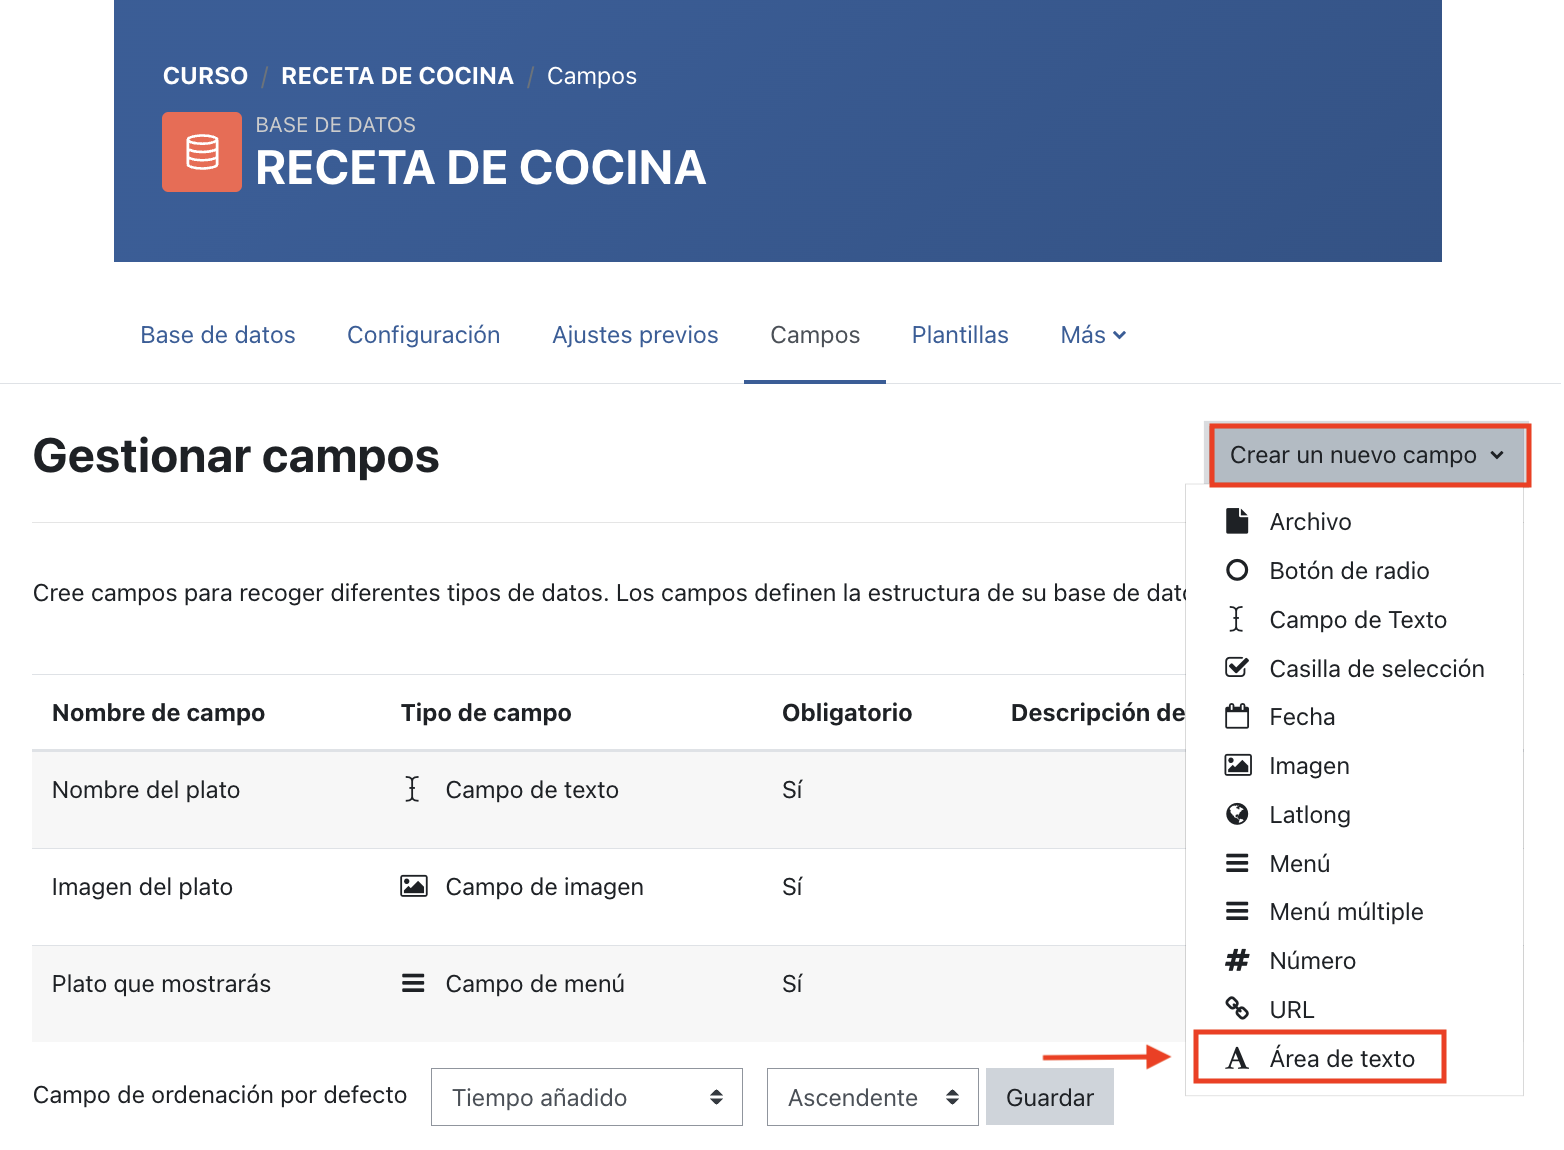1564x1150 pixels.
Task: Click the Latlong globe icon
Action: pyautogui.click(x=1237, y=814)
